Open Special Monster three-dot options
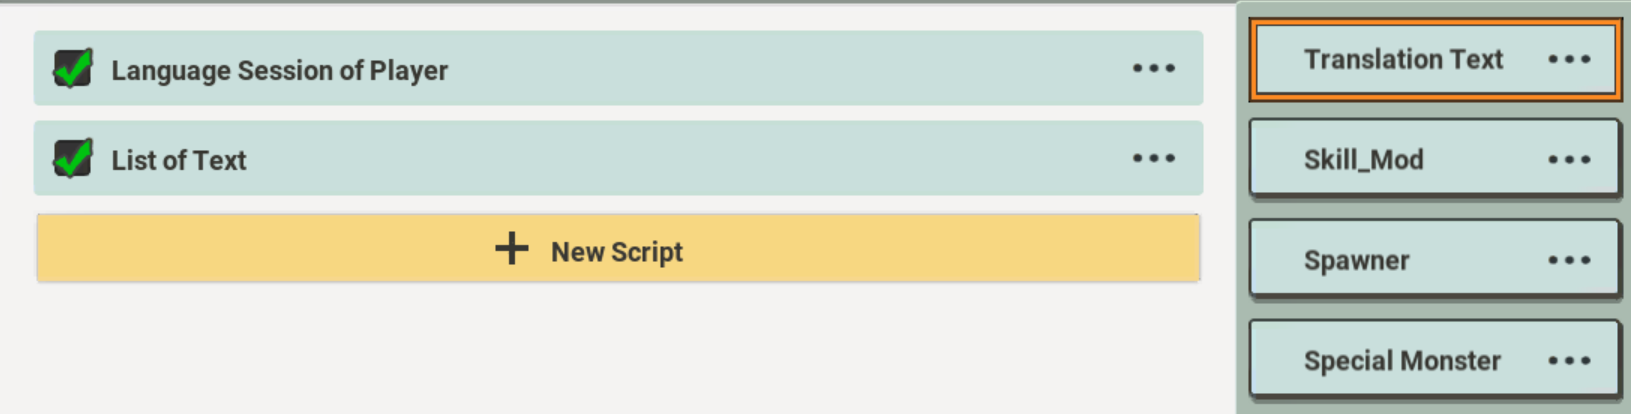Screen dimensions: 1631x414 (1568, 361)
